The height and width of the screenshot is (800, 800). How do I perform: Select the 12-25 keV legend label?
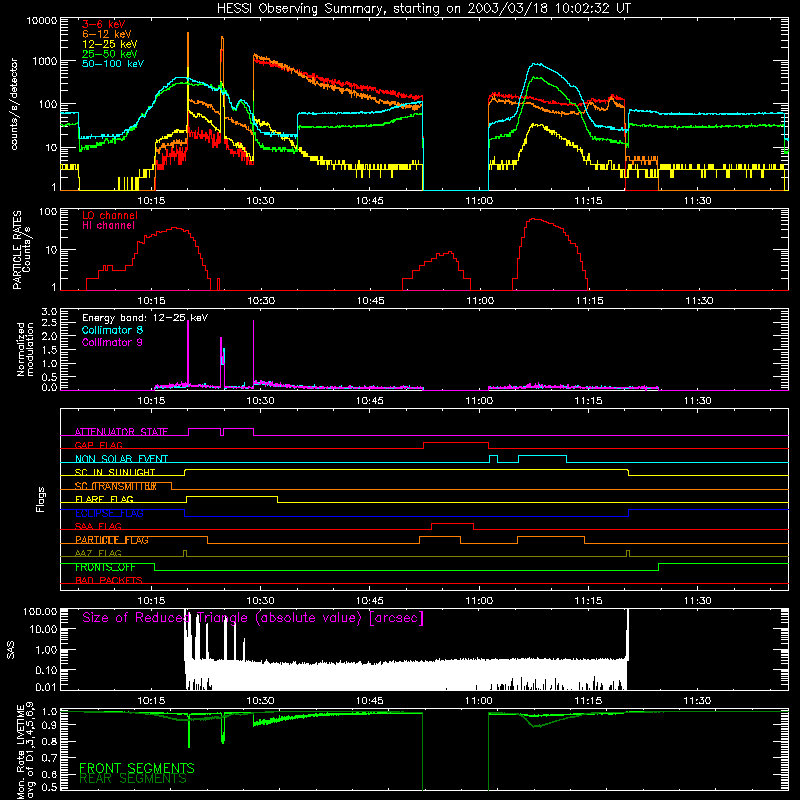[x=110, y=44]
